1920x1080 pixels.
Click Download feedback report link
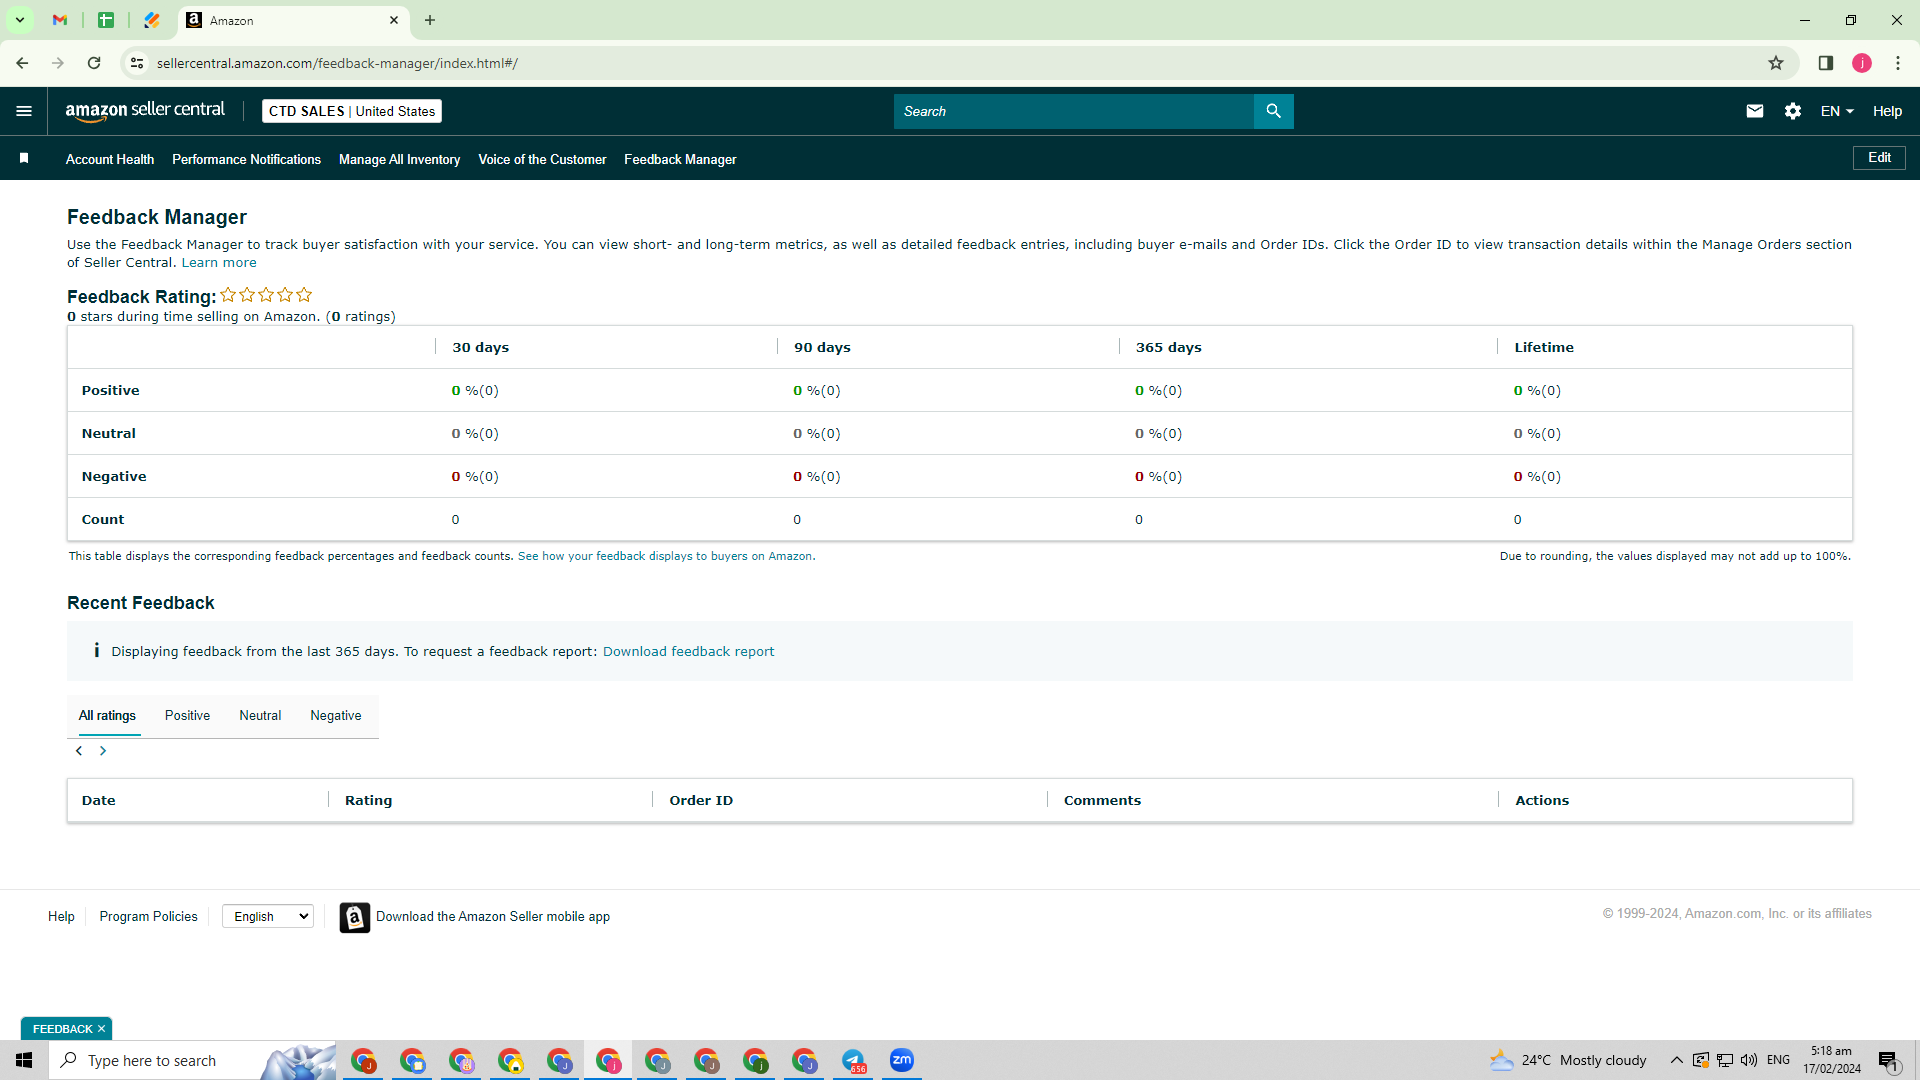(x=688, y=652)
